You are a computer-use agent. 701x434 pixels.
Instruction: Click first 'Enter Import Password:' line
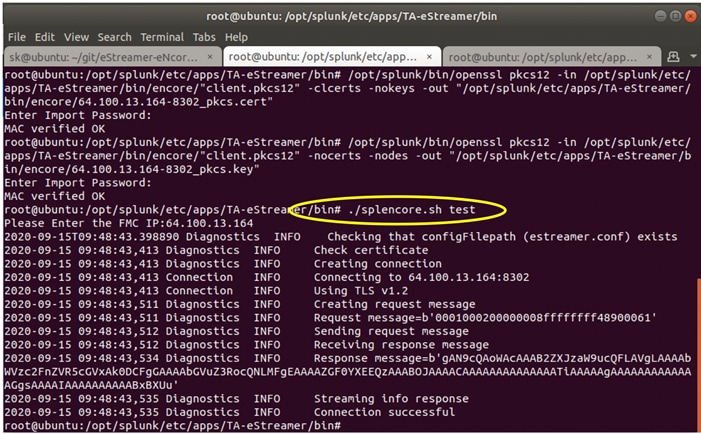pos(78,115)
